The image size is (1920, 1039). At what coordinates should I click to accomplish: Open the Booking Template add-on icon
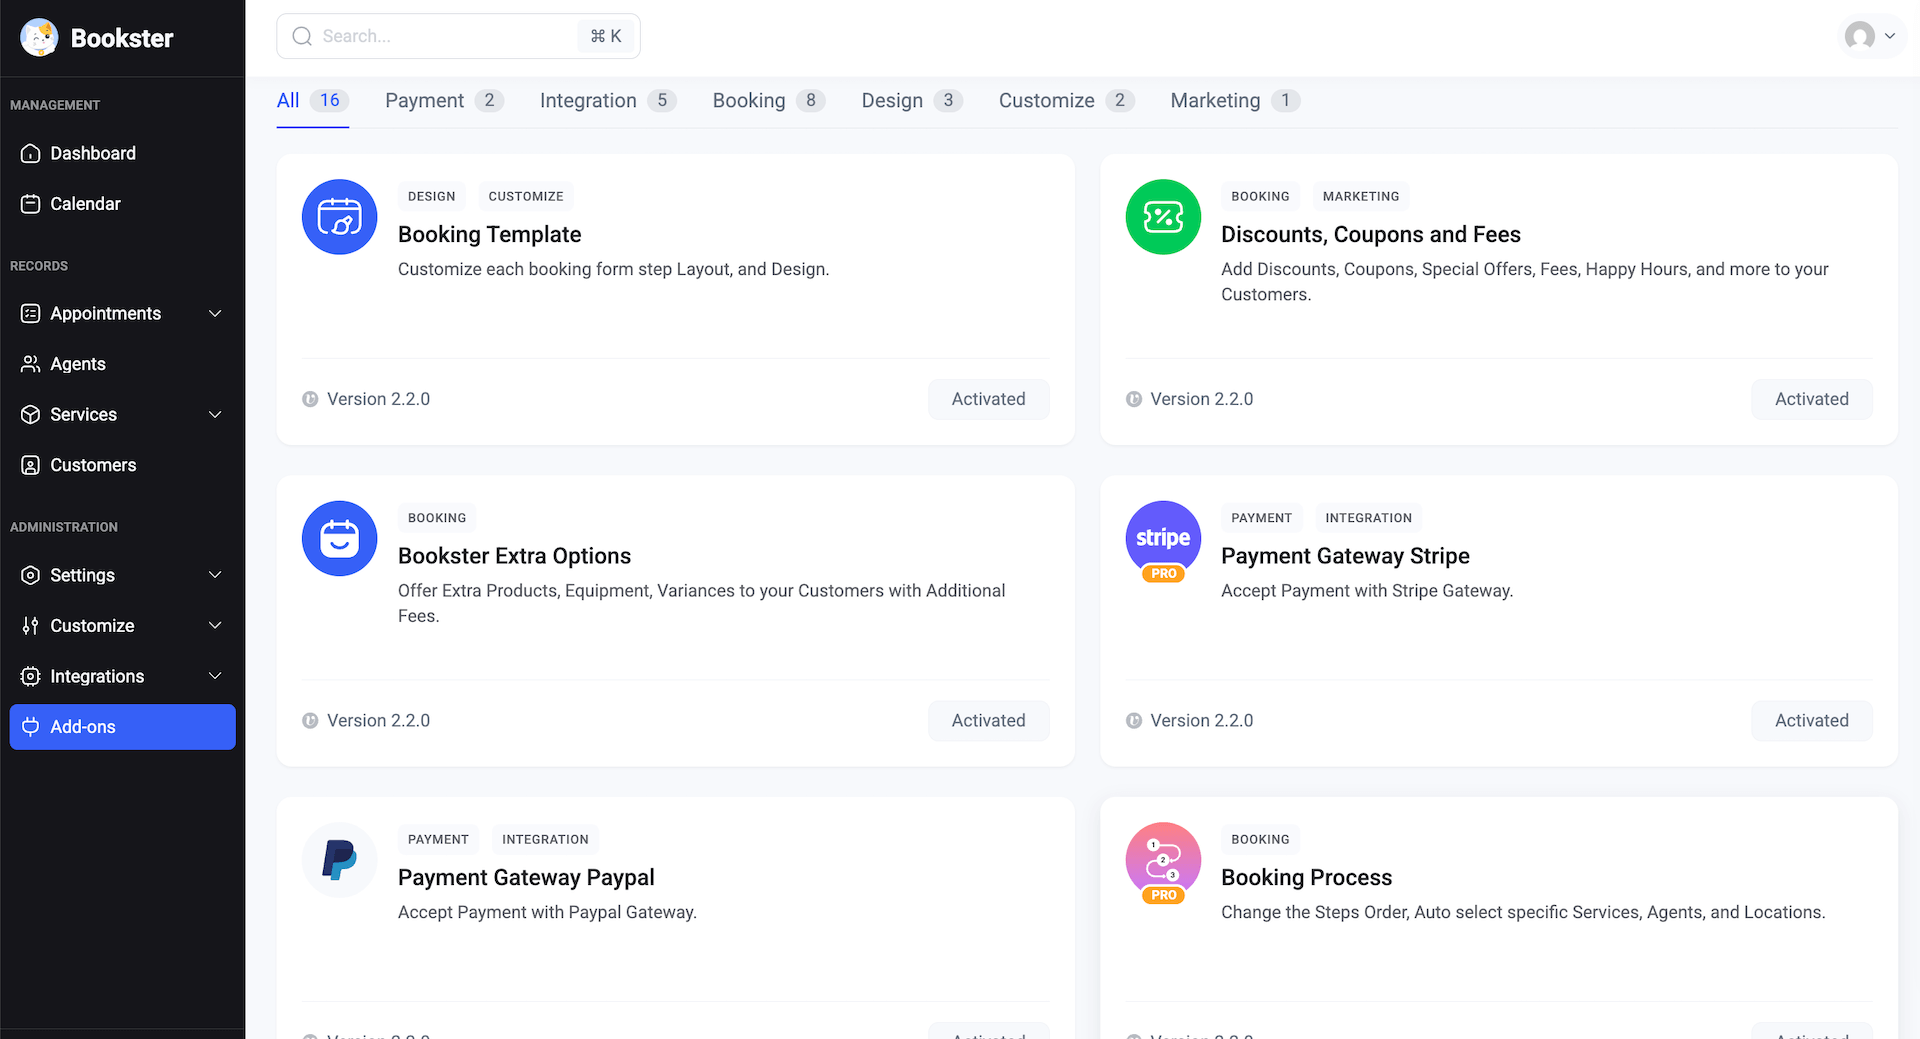point(339,217)
